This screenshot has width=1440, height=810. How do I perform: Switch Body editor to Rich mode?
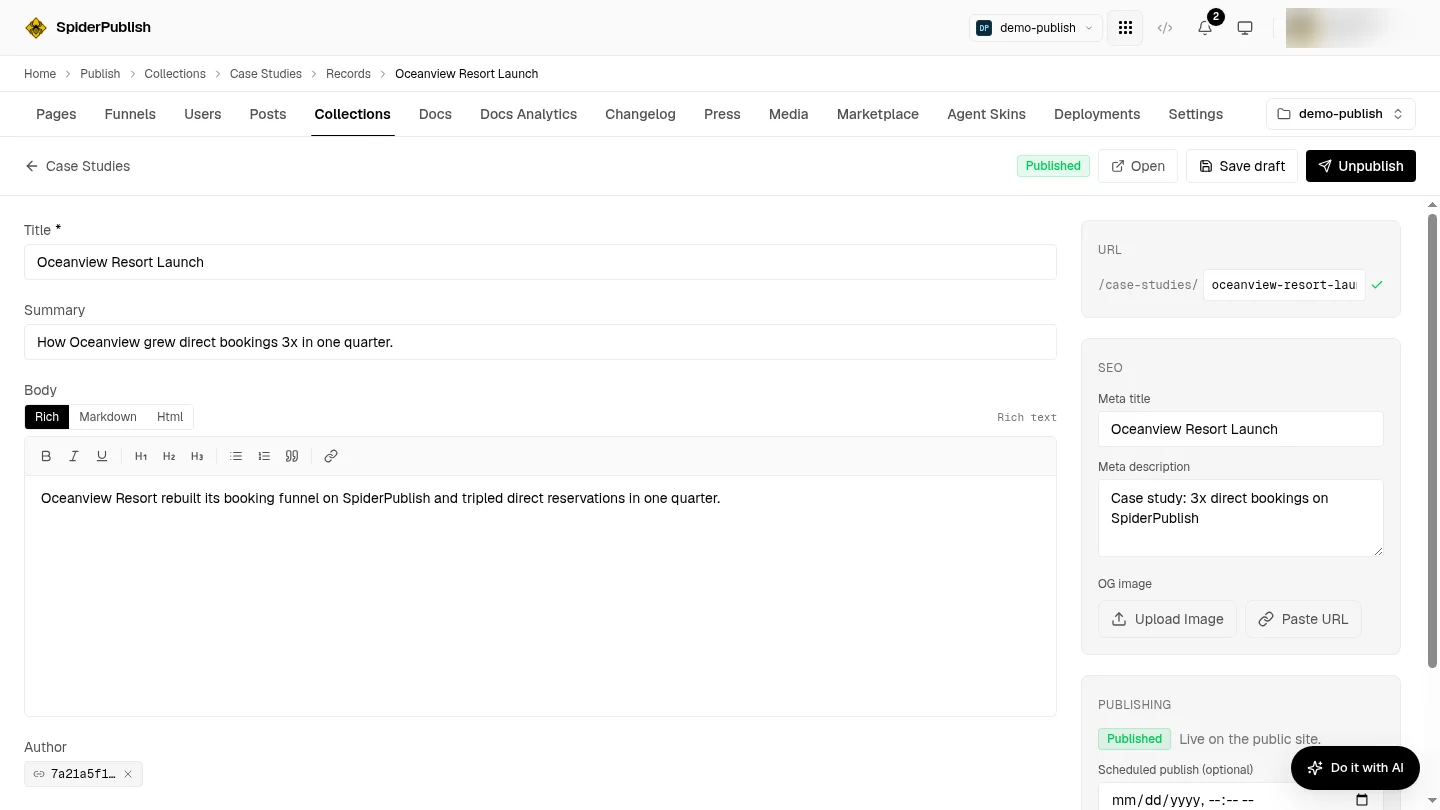click(47, 417)
